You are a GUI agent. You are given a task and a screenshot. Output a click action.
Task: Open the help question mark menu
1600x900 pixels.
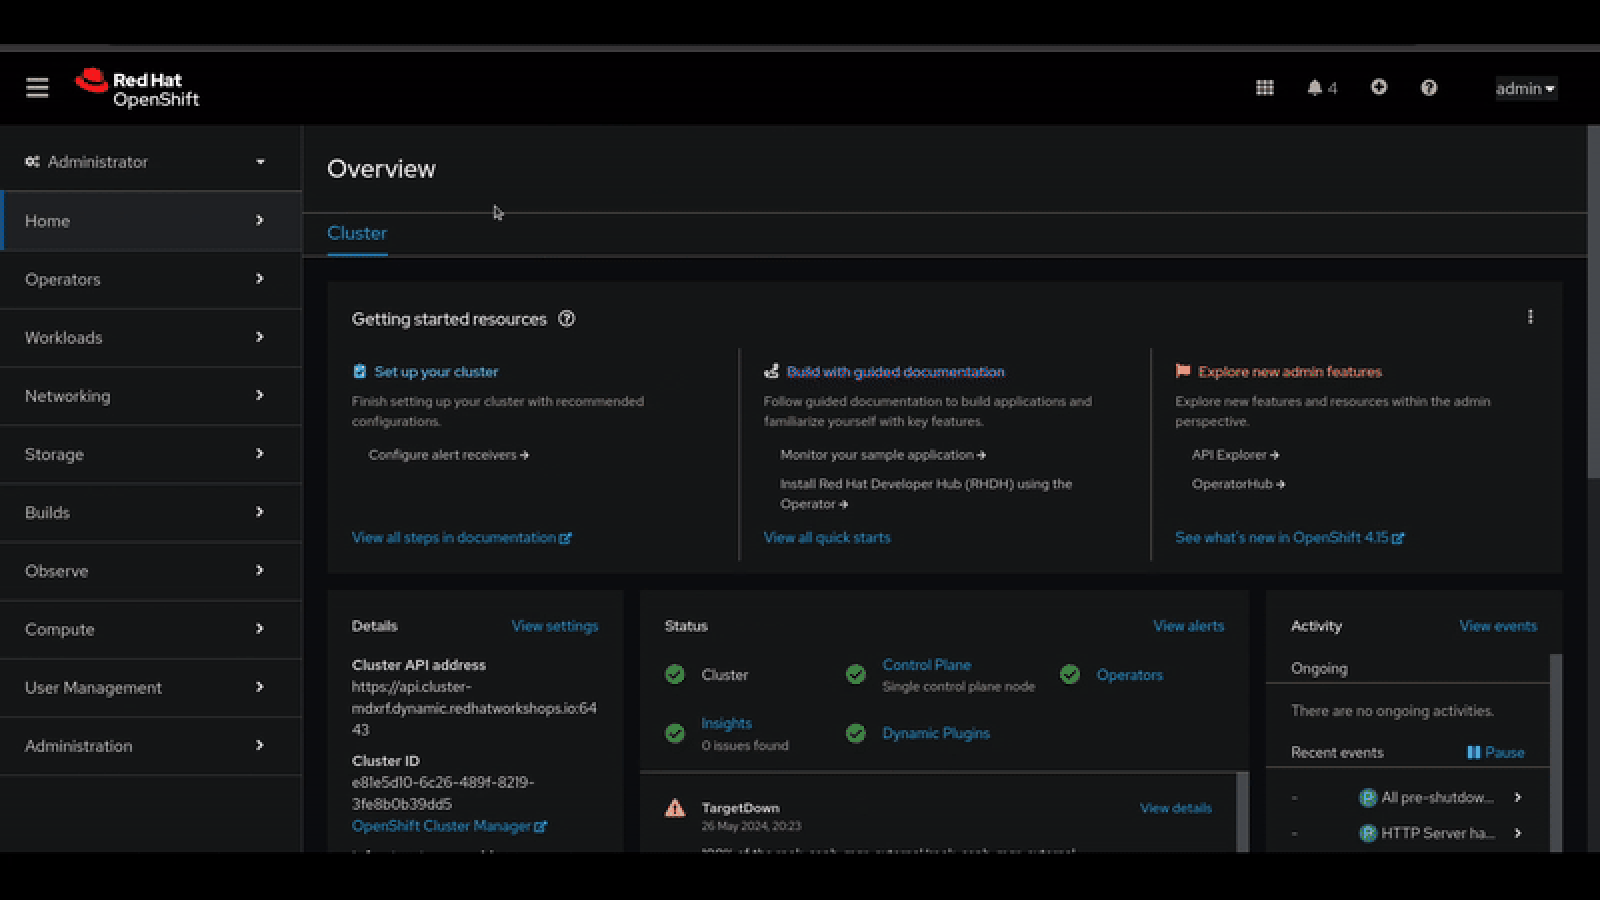1428,88
